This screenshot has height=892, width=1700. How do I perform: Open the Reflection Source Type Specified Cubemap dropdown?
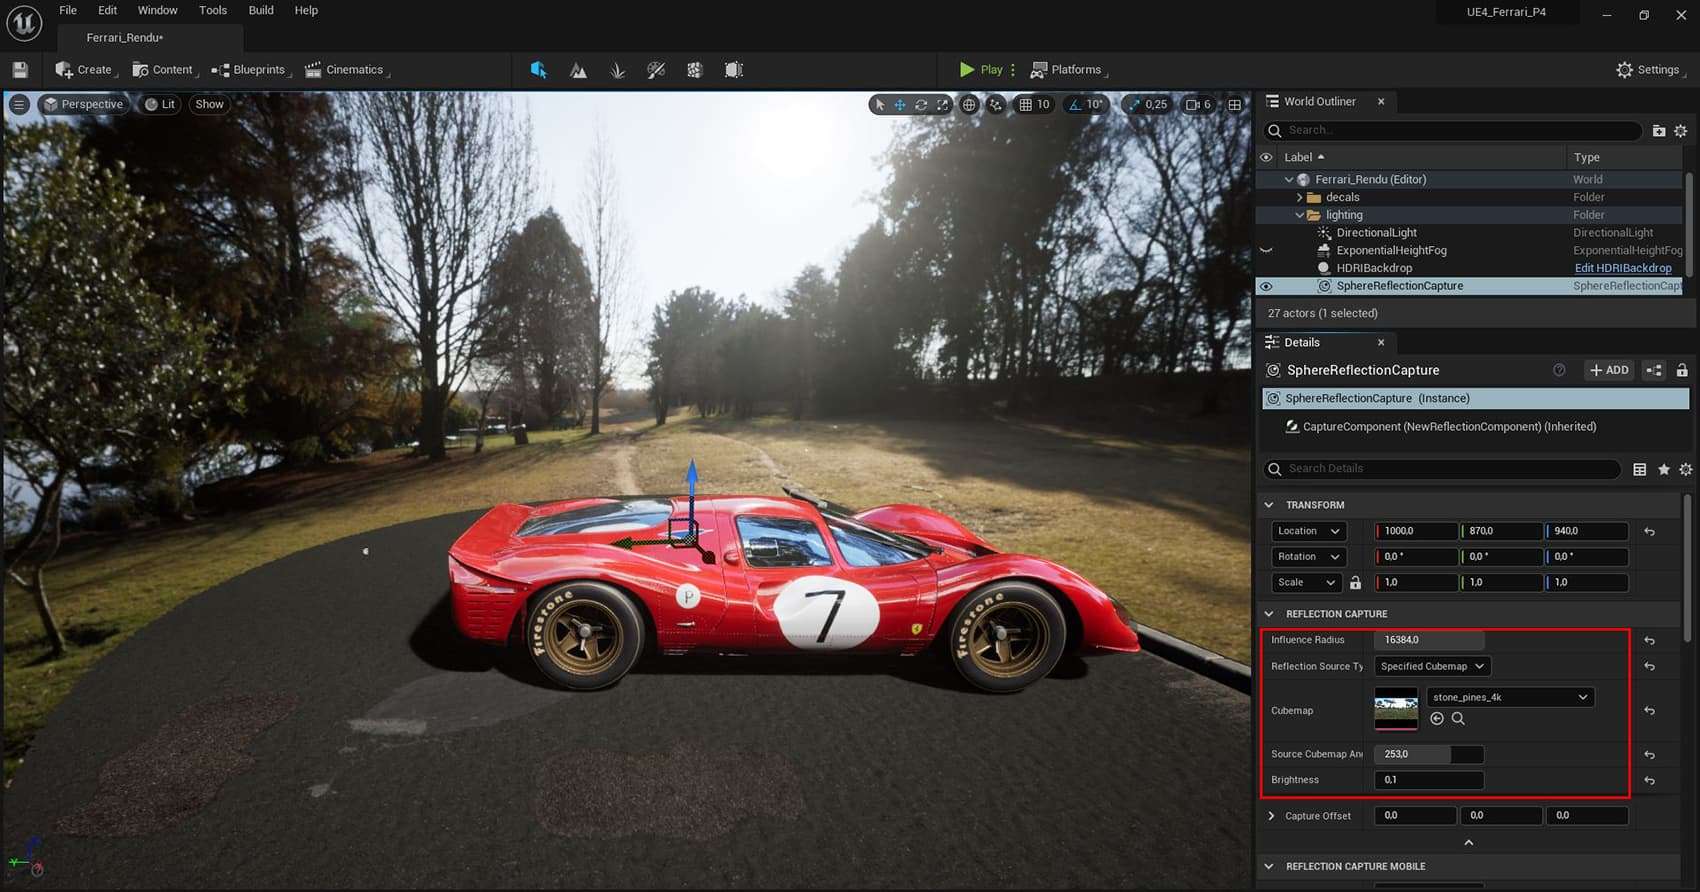[1432, 666]
